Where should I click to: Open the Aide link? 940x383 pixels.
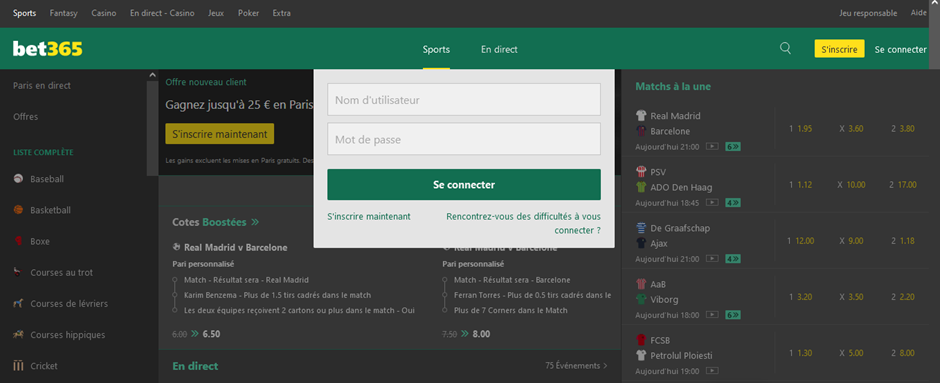pyautogui.click(x=918, y=13)
